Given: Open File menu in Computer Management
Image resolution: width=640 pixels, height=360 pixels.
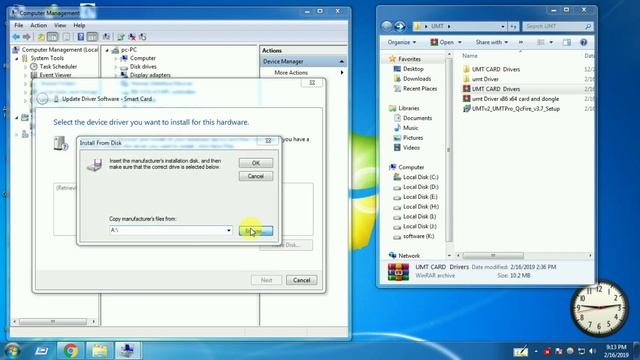Looking at the screenshot, I should [x=19, y=25].
